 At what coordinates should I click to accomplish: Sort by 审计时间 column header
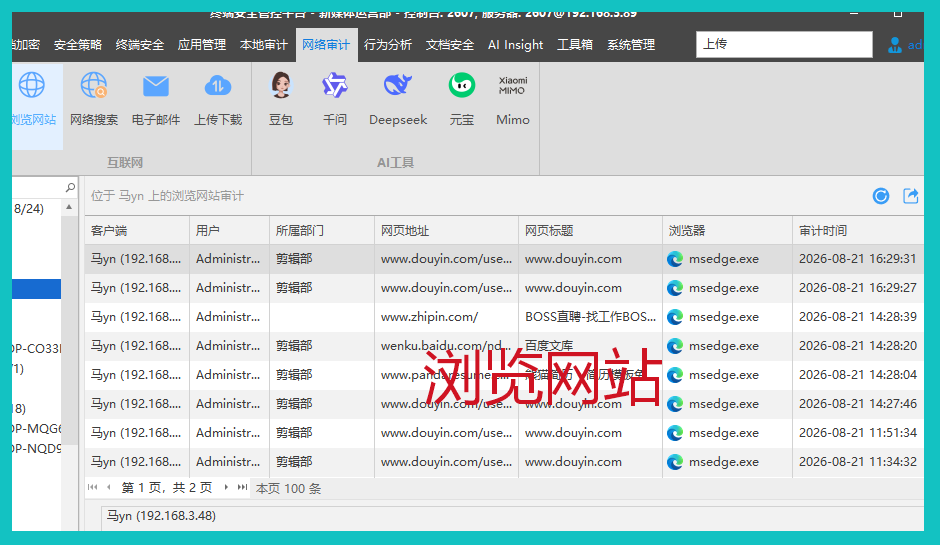(858, 231)
